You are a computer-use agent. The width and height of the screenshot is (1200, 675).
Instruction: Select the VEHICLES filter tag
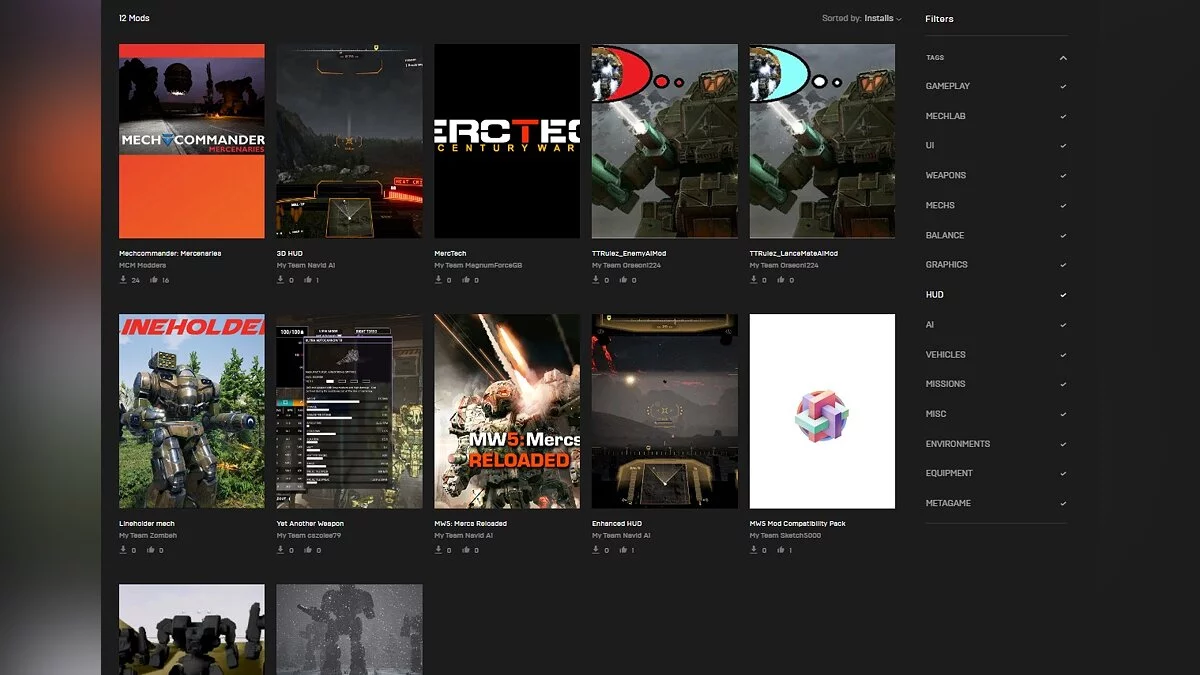(x=946, y=354)
